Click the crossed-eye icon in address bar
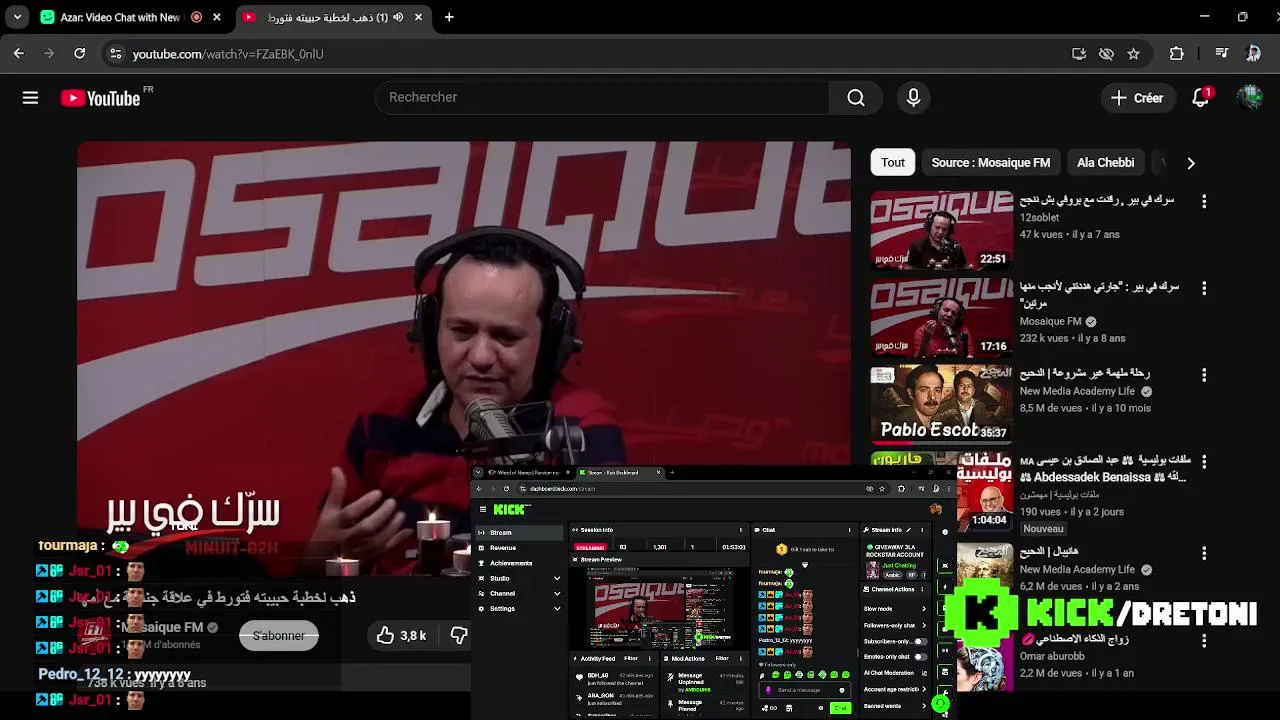Image resolution: width=1280 pixels, height=720 pixels. (x=1106, y=54)
